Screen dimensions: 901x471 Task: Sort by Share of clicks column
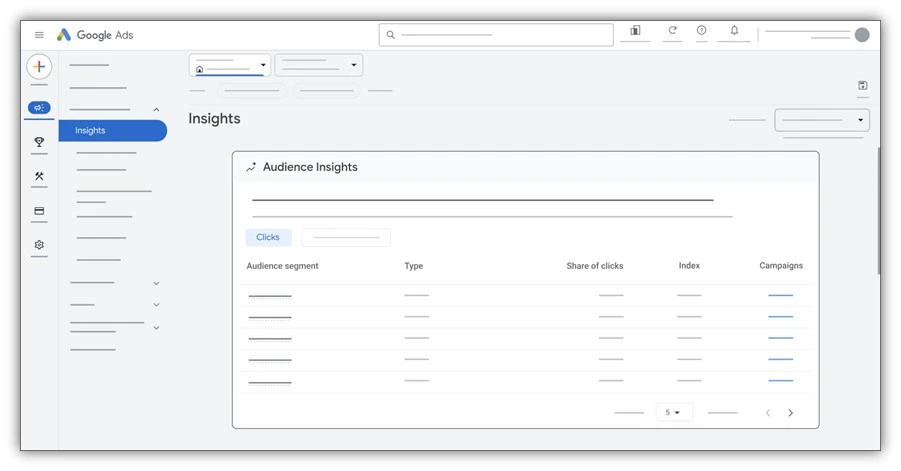tap(595, 266)
